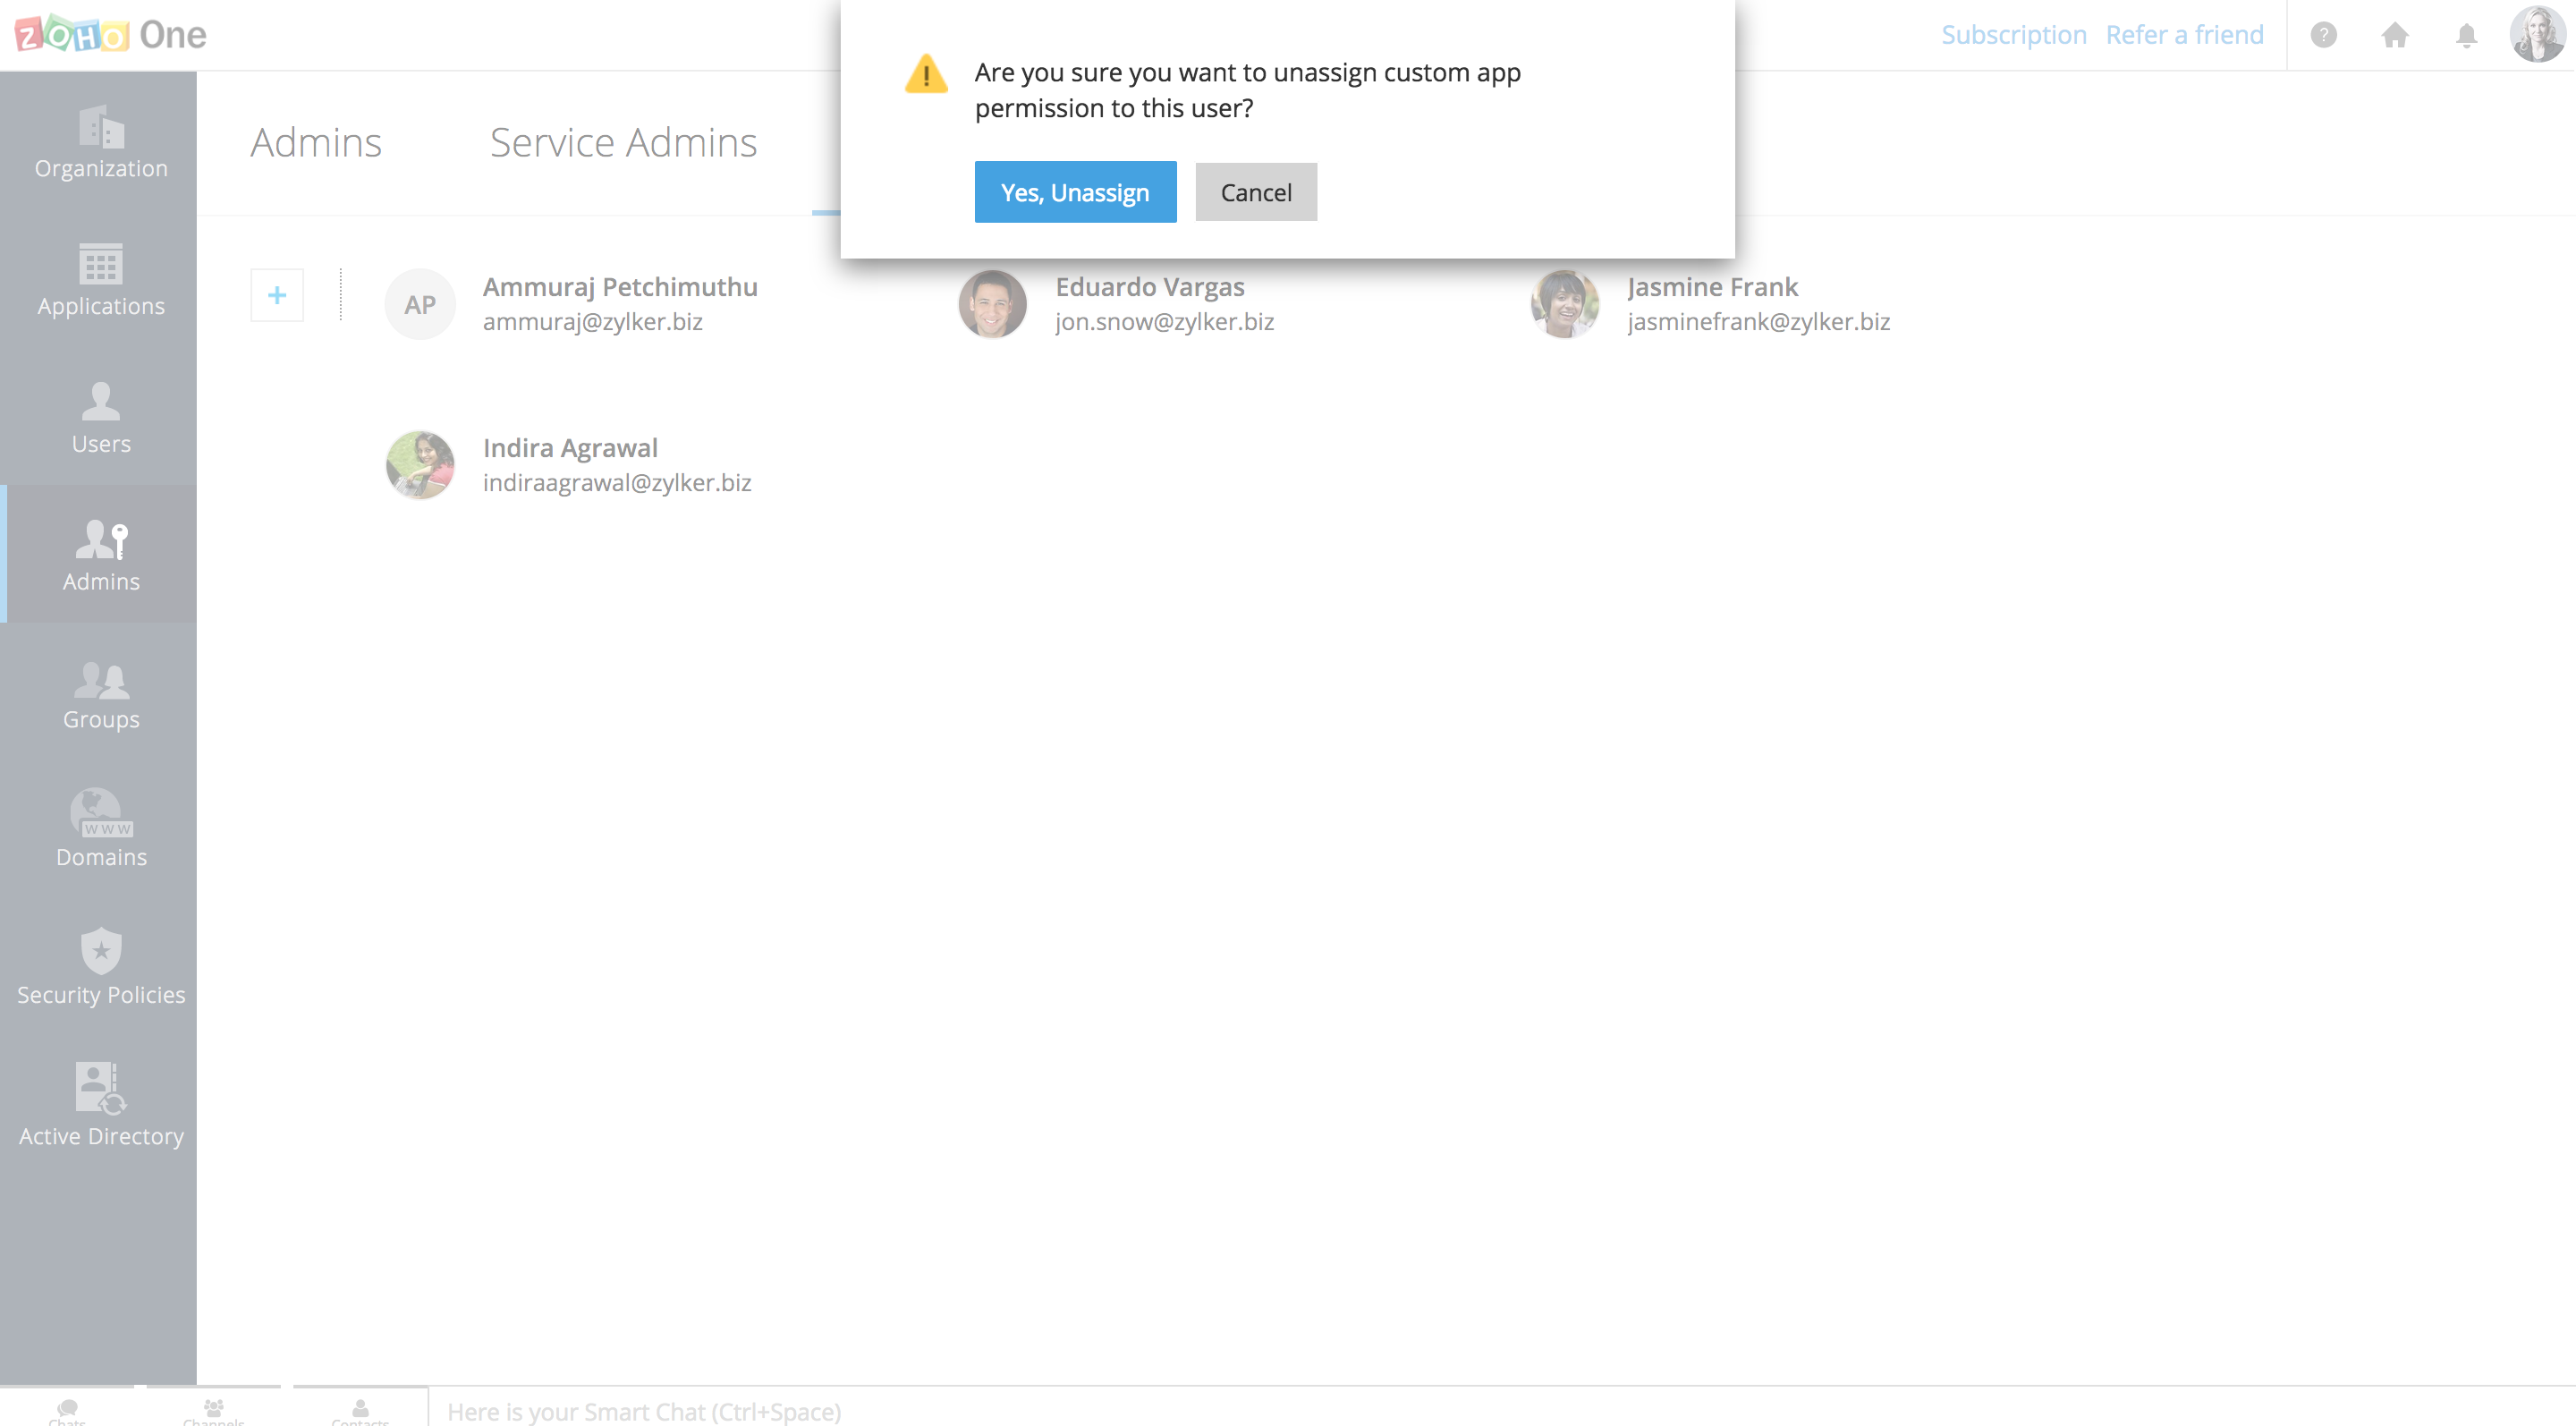Click email ammuraj@zylker.biz
The image size is (2576, 1426).
tap(593, 322)
